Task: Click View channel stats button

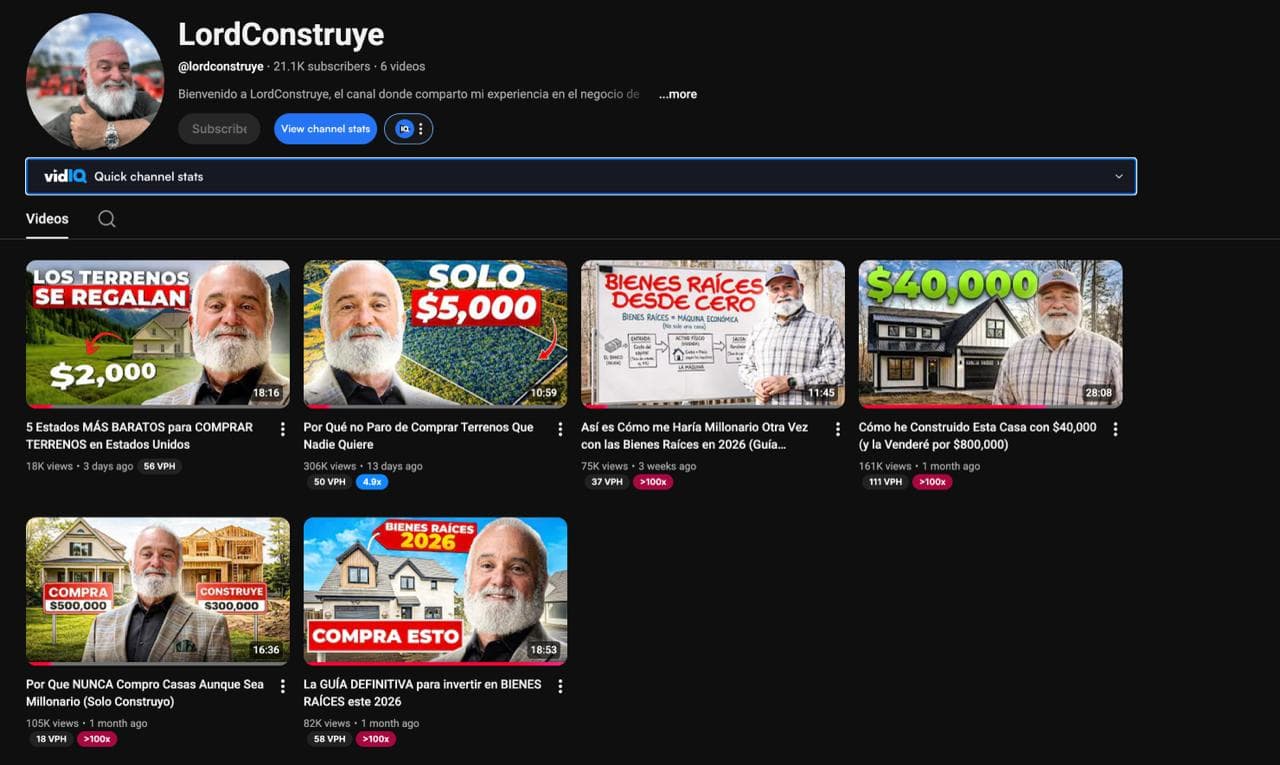Action: point(325,129)
